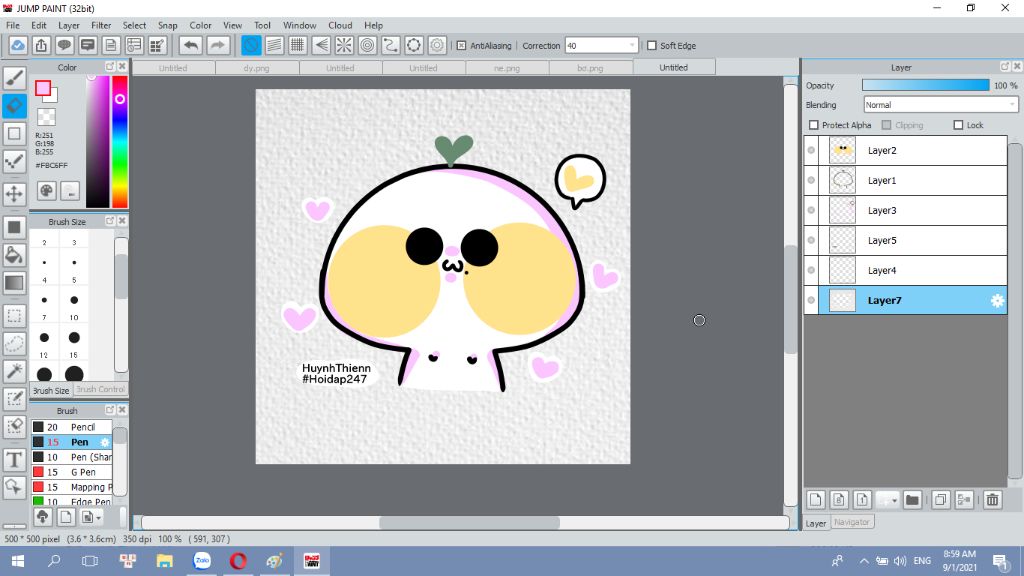The image size is (1024, 576).
Task: Activate the Move tool
Action: click(14, 194)
